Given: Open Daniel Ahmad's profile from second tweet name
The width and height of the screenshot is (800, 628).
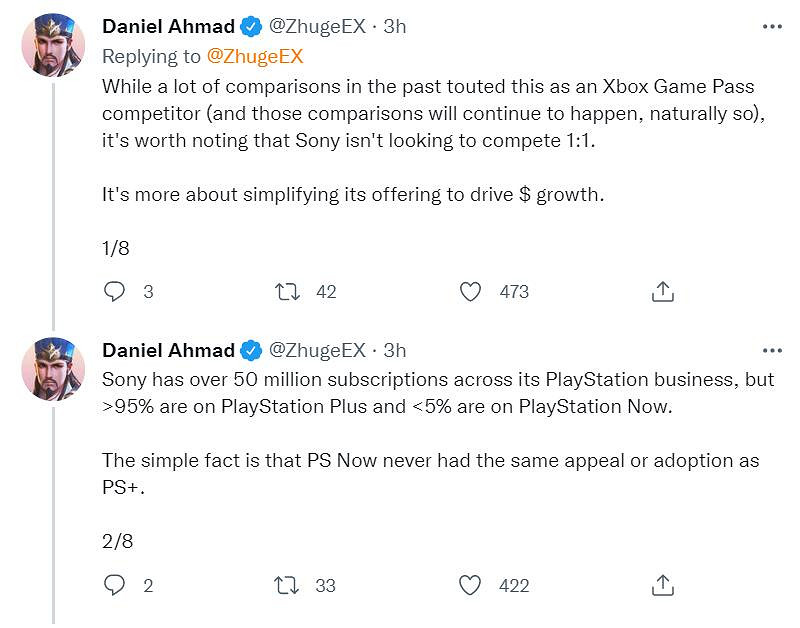Looking at the screenshot, I should (168, 350).
